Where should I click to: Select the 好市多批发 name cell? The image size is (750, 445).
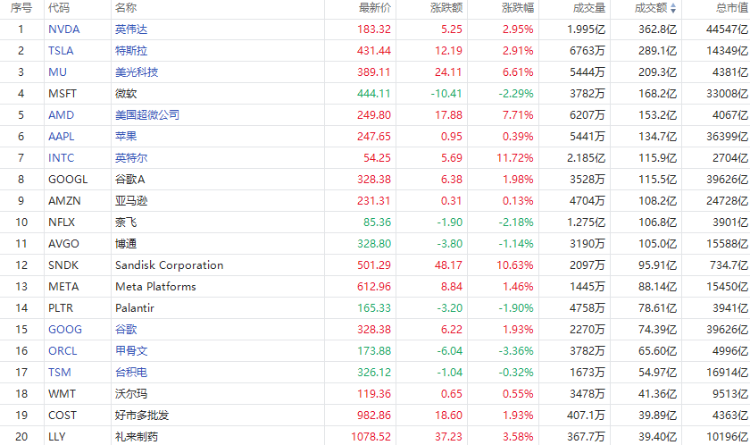tap(142, 415)
